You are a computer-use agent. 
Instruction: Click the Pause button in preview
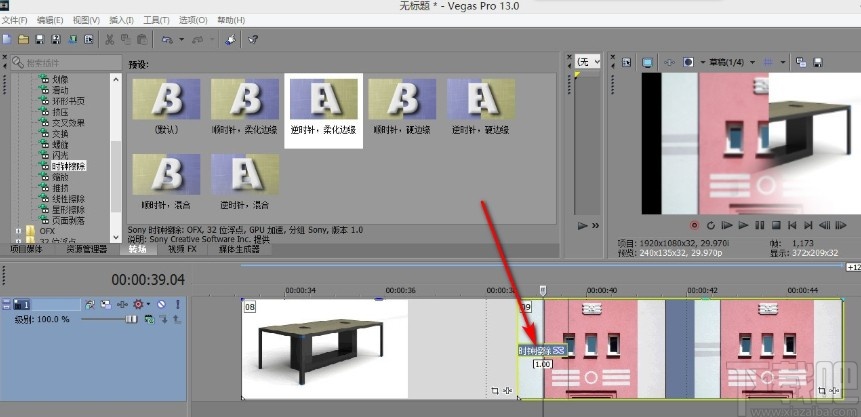[760, 225]
